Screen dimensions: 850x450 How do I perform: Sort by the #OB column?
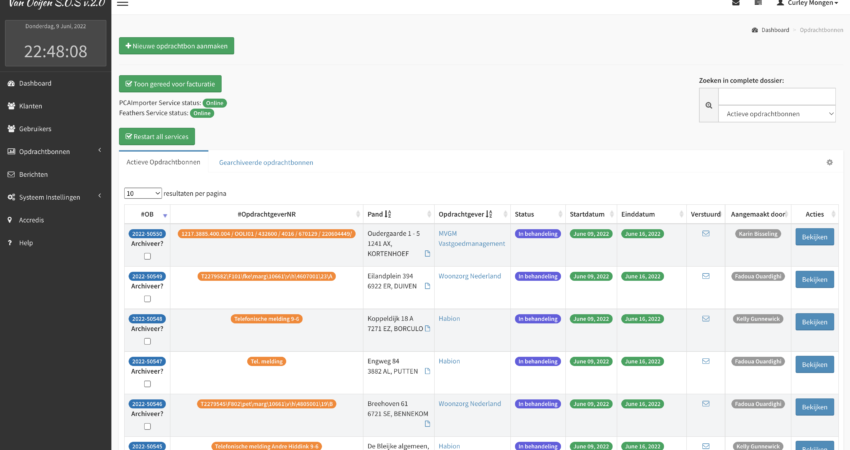pos(147,215)
